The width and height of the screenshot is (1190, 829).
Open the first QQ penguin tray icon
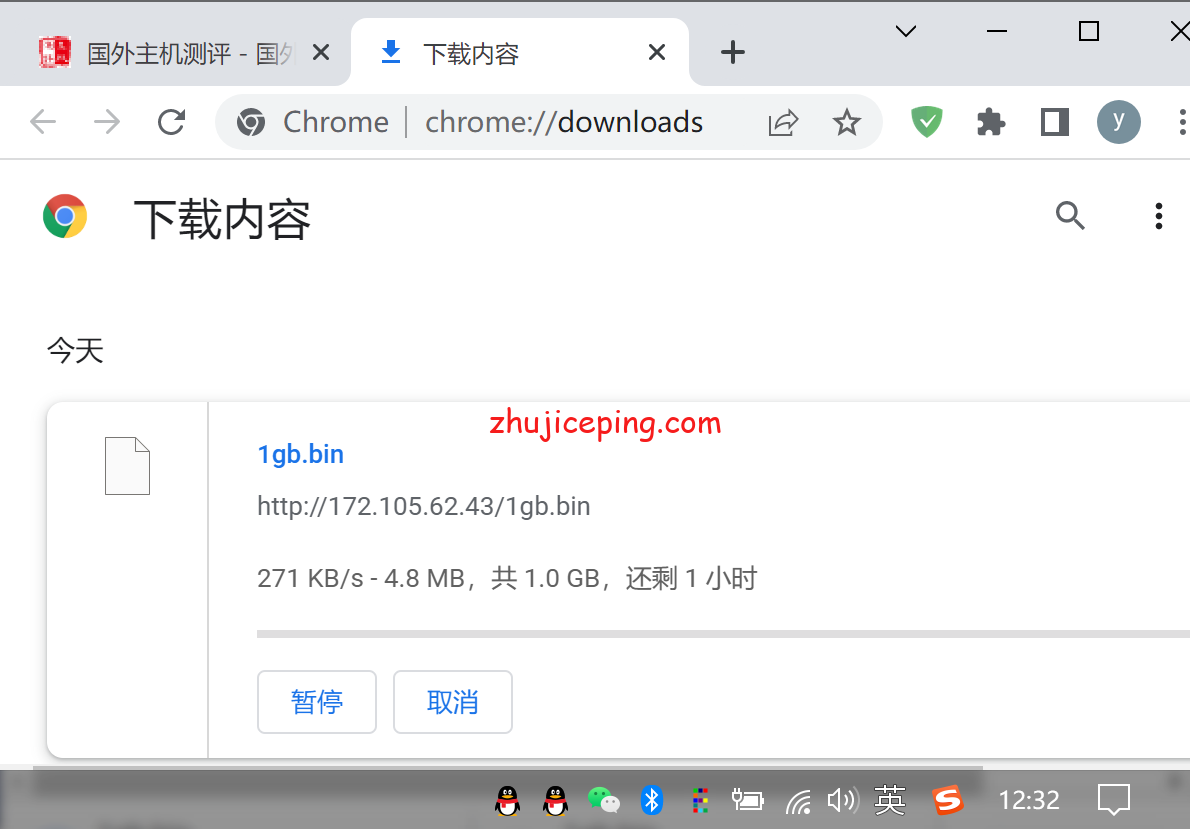507,800
